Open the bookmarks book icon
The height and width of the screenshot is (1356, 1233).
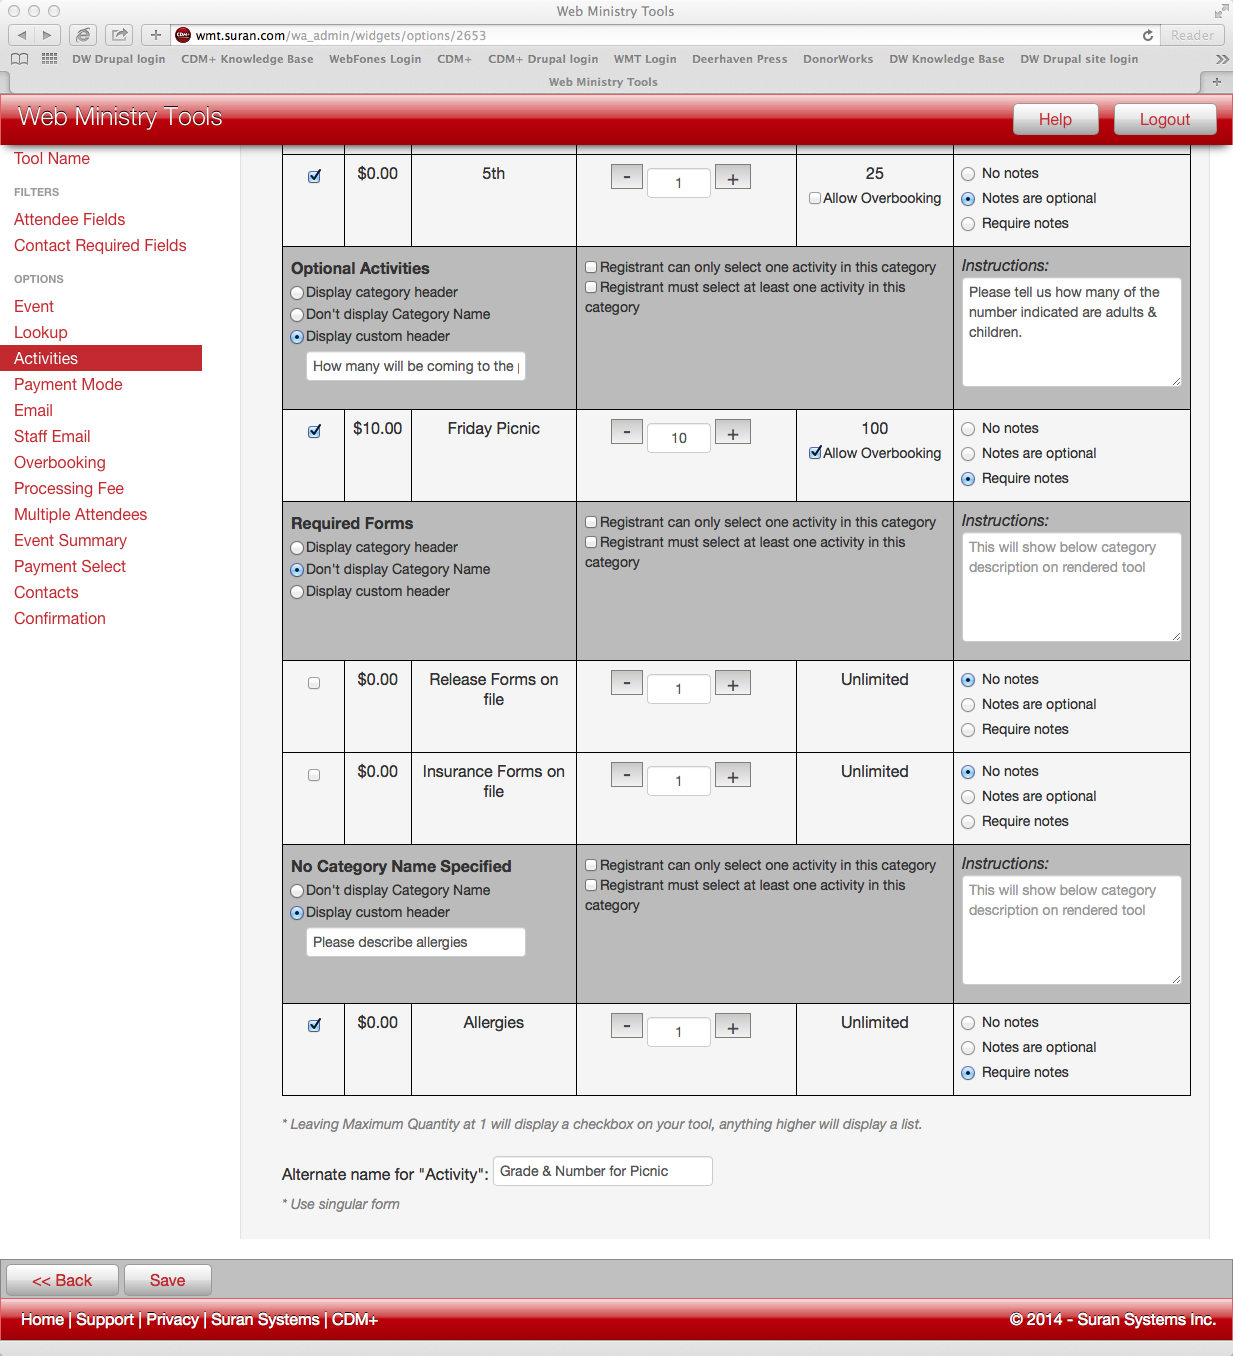click(19, 59)
